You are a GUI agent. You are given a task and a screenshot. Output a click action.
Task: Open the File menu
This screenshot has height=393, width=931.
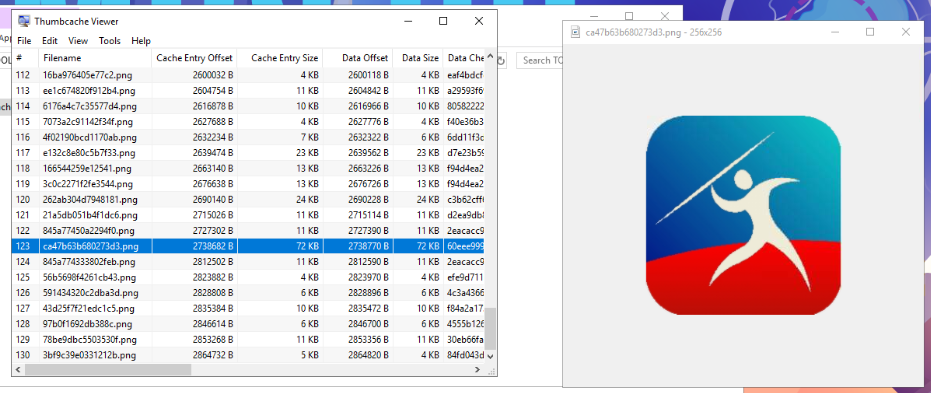(24, 41)
